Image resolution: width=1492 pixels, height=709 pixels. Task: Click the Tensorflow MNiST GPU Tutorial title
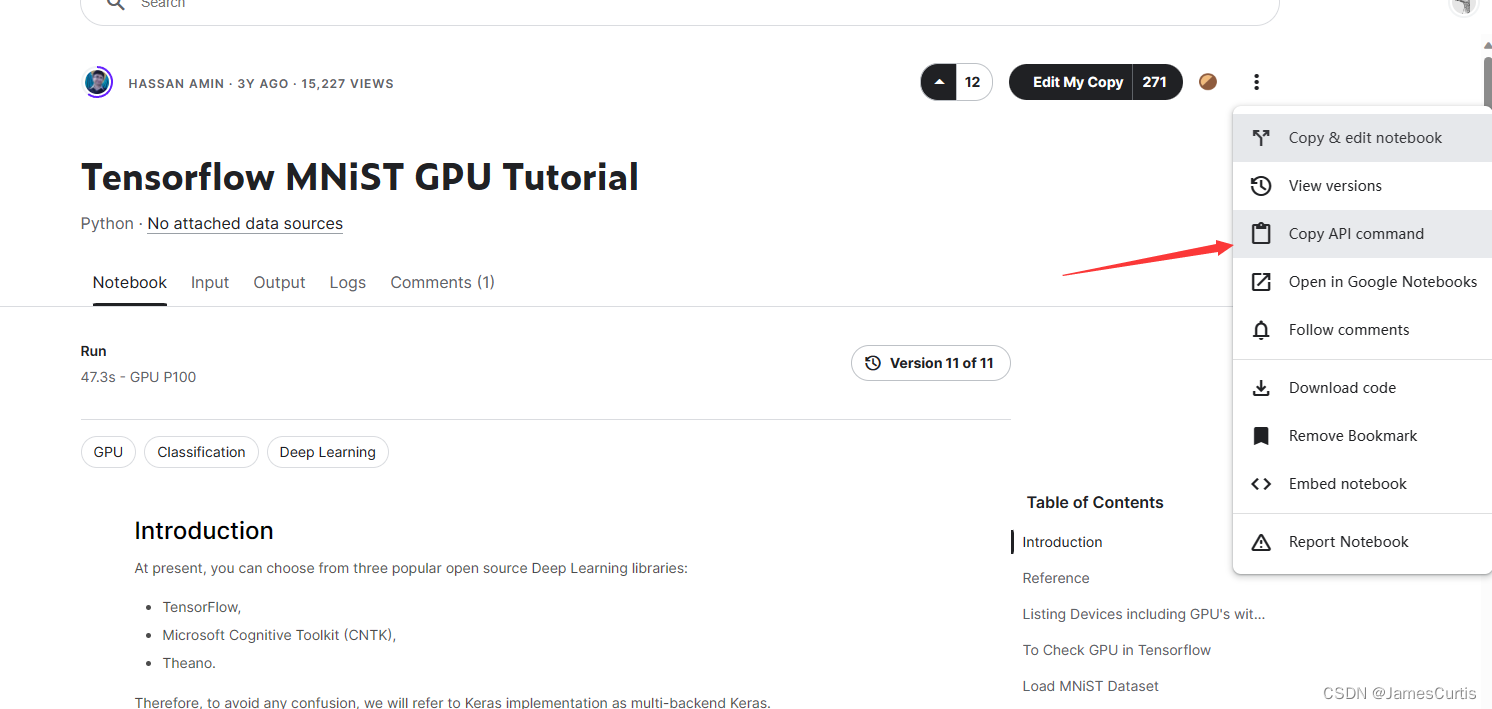(x=360, y=177)
